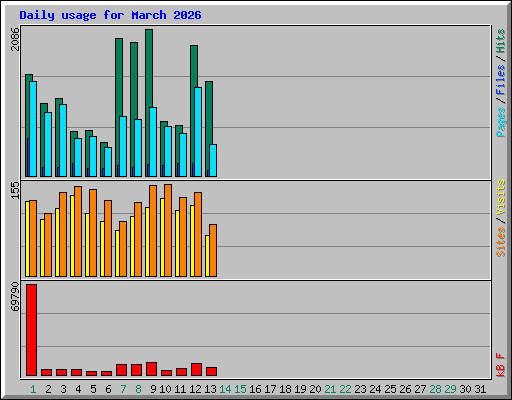Image resolution: width=512 pixels, height=400 pixels.
Task: Click day 13 on the x-axis
Action: tap(210, 389)
